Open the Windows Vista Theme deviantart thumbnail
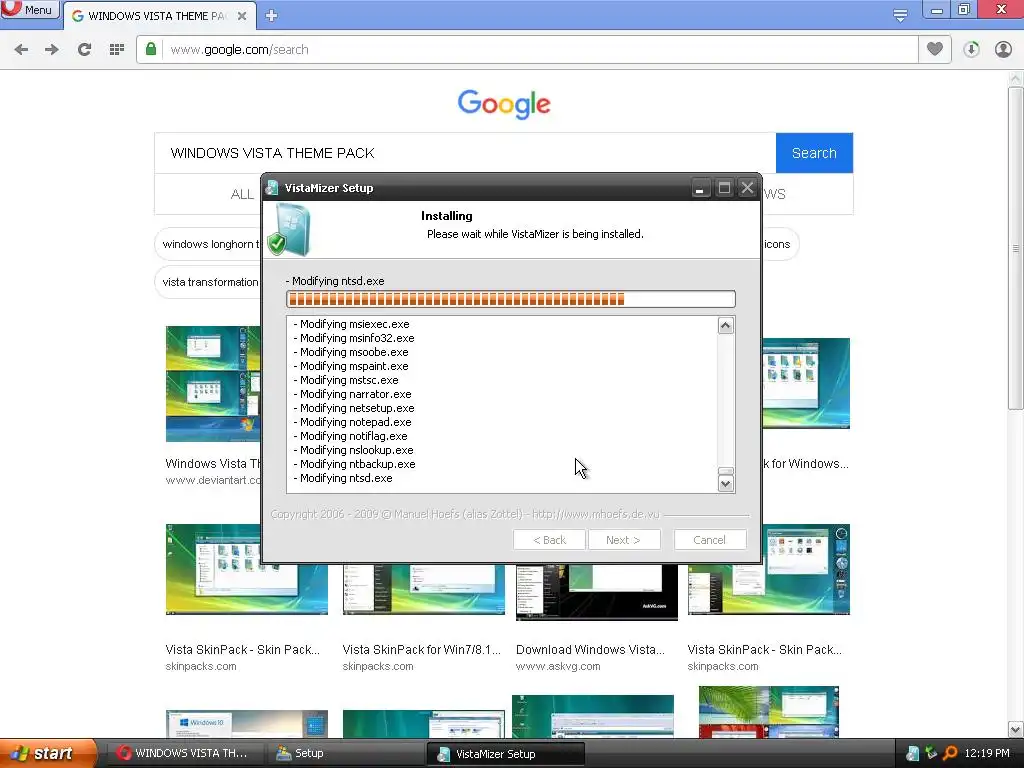This screenshot has height=768, width=1024. pos(213,384)
